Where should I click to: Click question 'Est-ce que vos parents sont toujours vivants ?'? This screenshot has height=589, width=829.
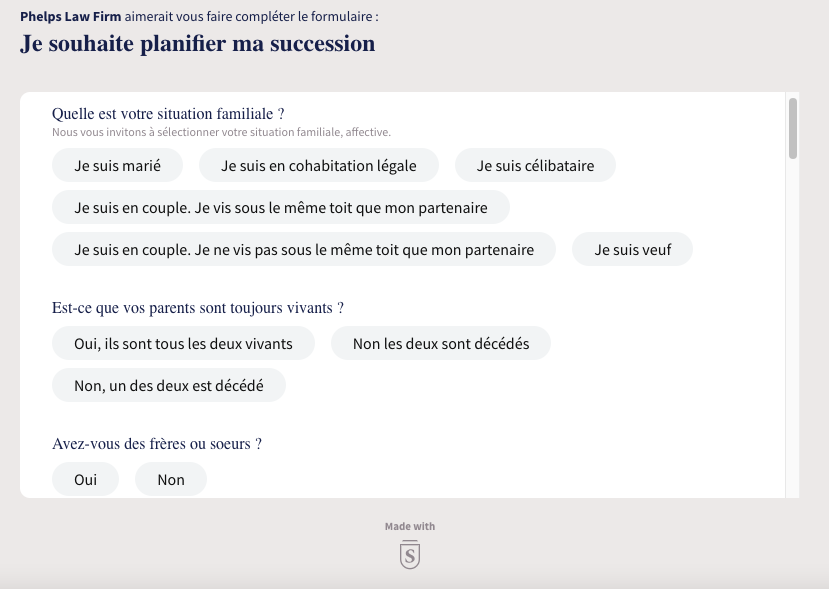pyautogui.click(x=198, y=308)
